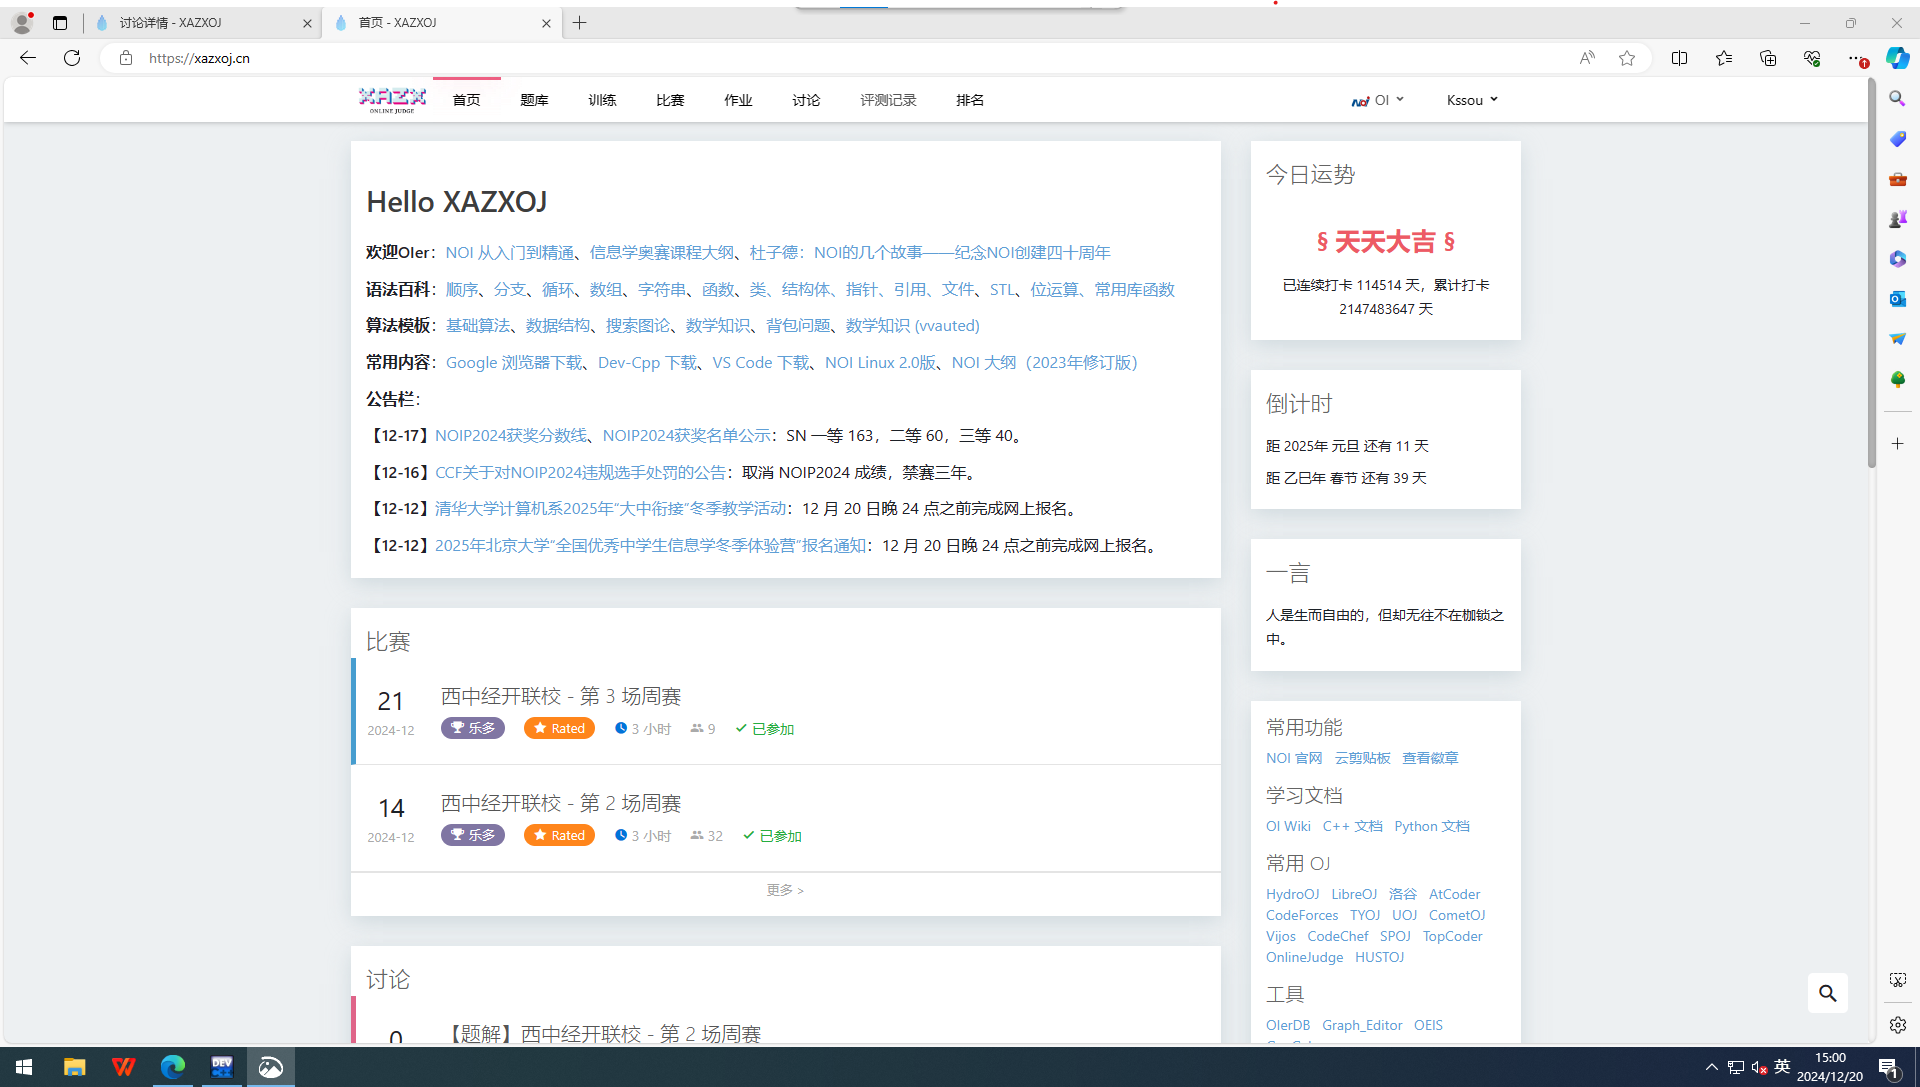Refresh the page with reload icon
The height and width of the screenshot is (1087, 1920).
point(72,58)
